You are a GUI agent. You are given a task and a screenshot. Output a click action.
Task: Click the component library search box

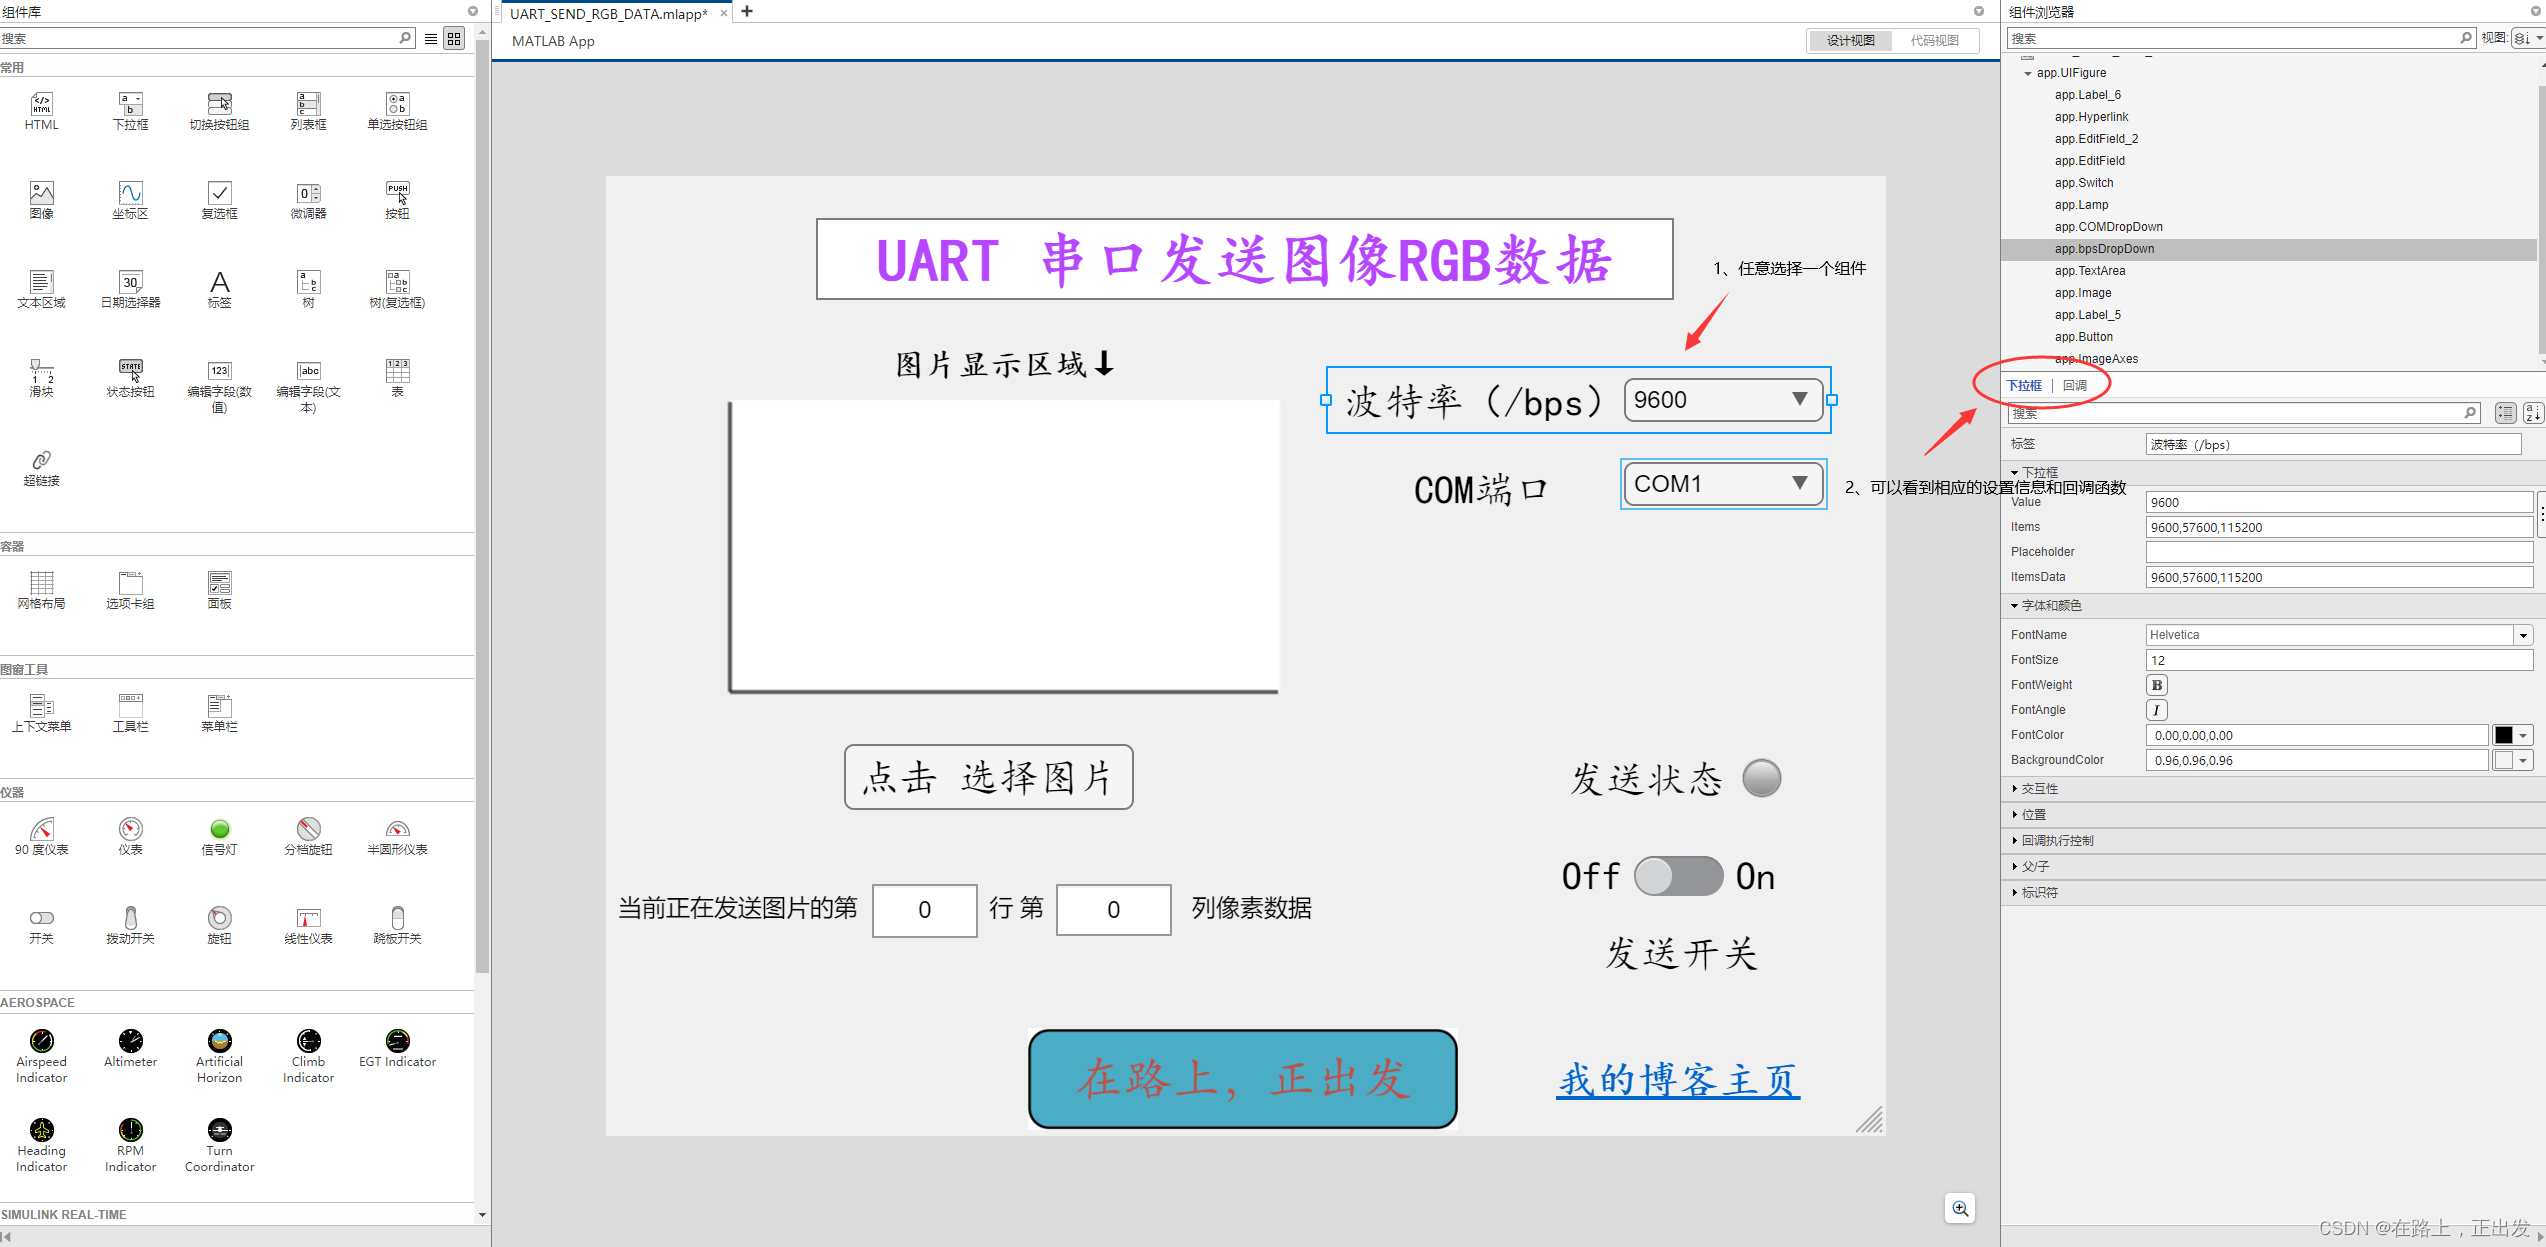pyautogui.click(x=206, y=38)
